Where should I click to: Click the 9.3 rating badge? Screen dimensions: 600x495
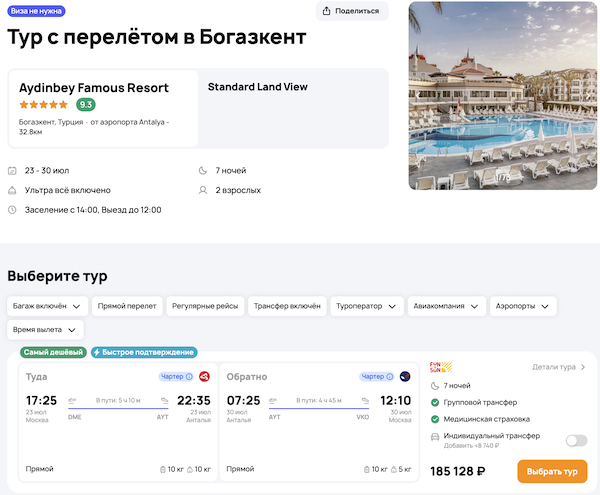tap(86, 104)
